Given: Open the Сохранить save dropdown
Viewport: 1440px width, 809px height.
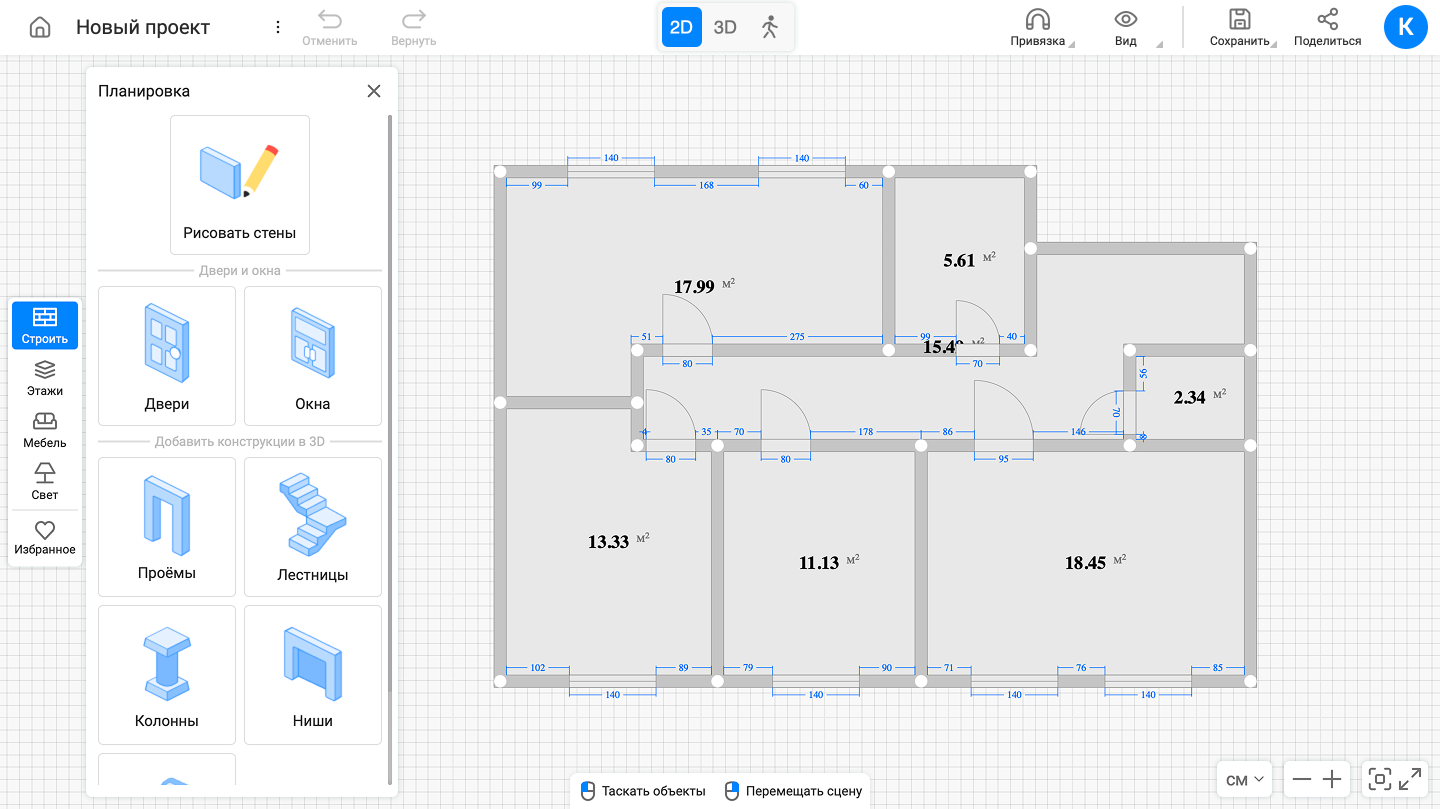Looking at the screenshot, I should (1242, 28).
